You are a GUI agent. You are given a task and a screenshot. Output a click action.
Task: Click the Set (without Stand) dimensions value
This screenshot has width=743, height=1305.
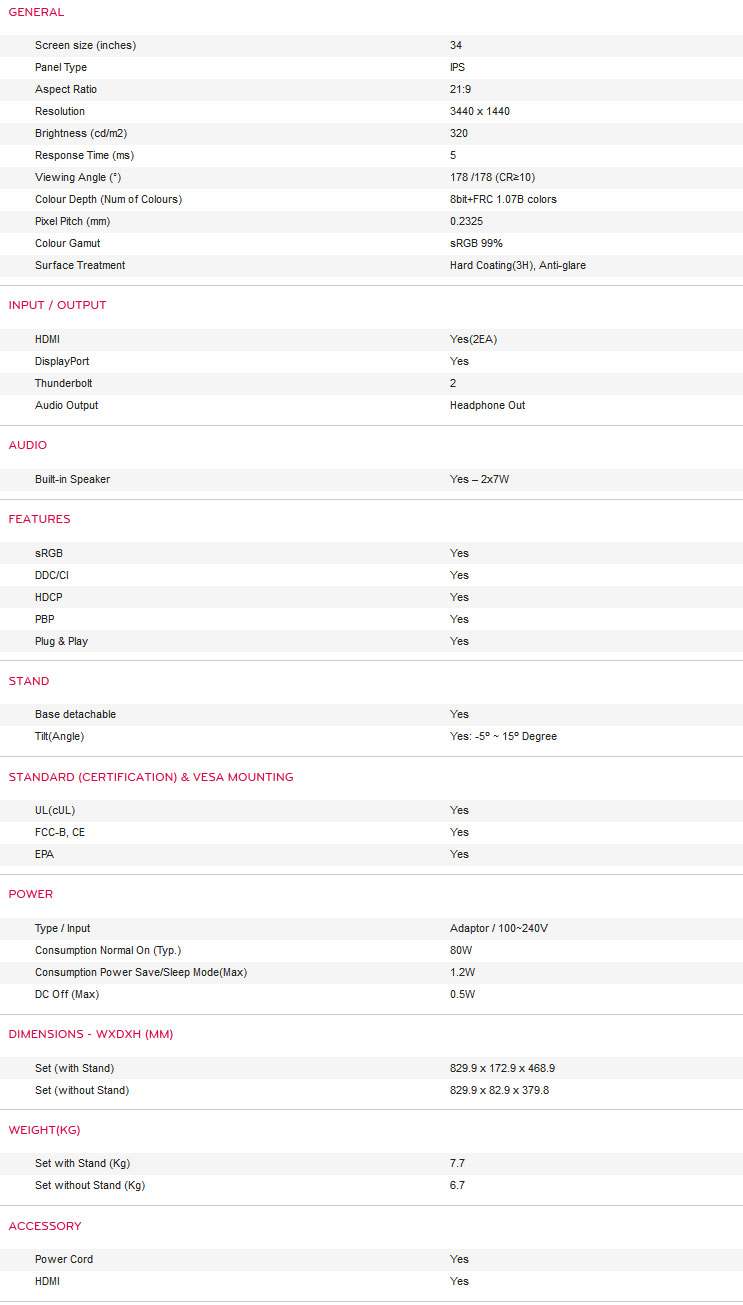499,1090
